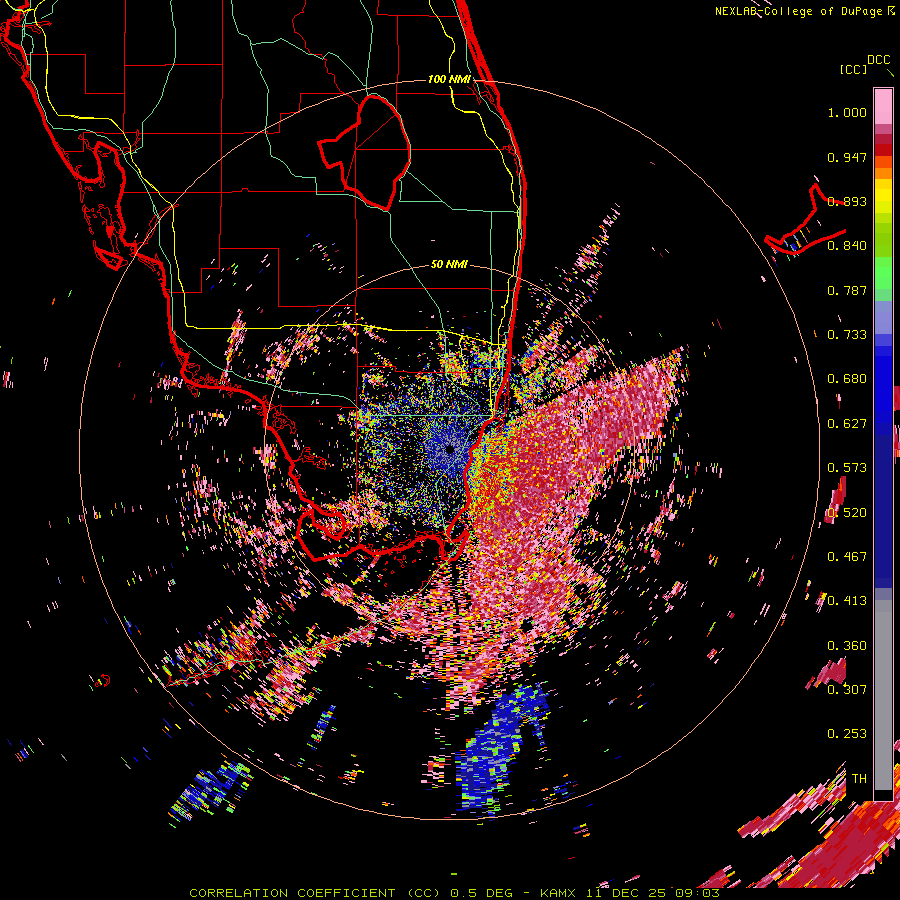Click the 0.840 scale value
900x900 pixels.
click(847, 246)
